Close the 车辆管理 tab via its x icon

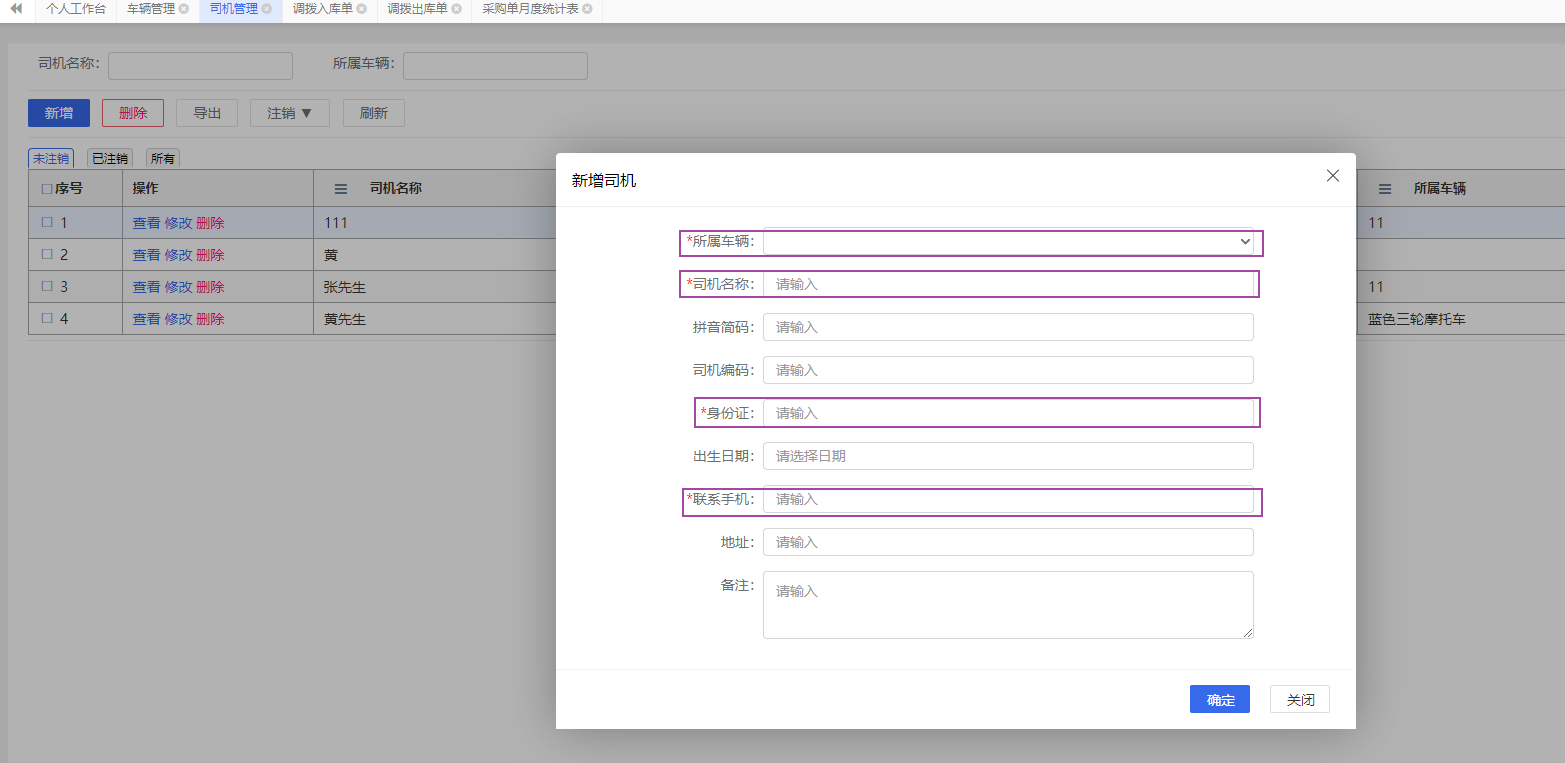click(x=184, y=9)
